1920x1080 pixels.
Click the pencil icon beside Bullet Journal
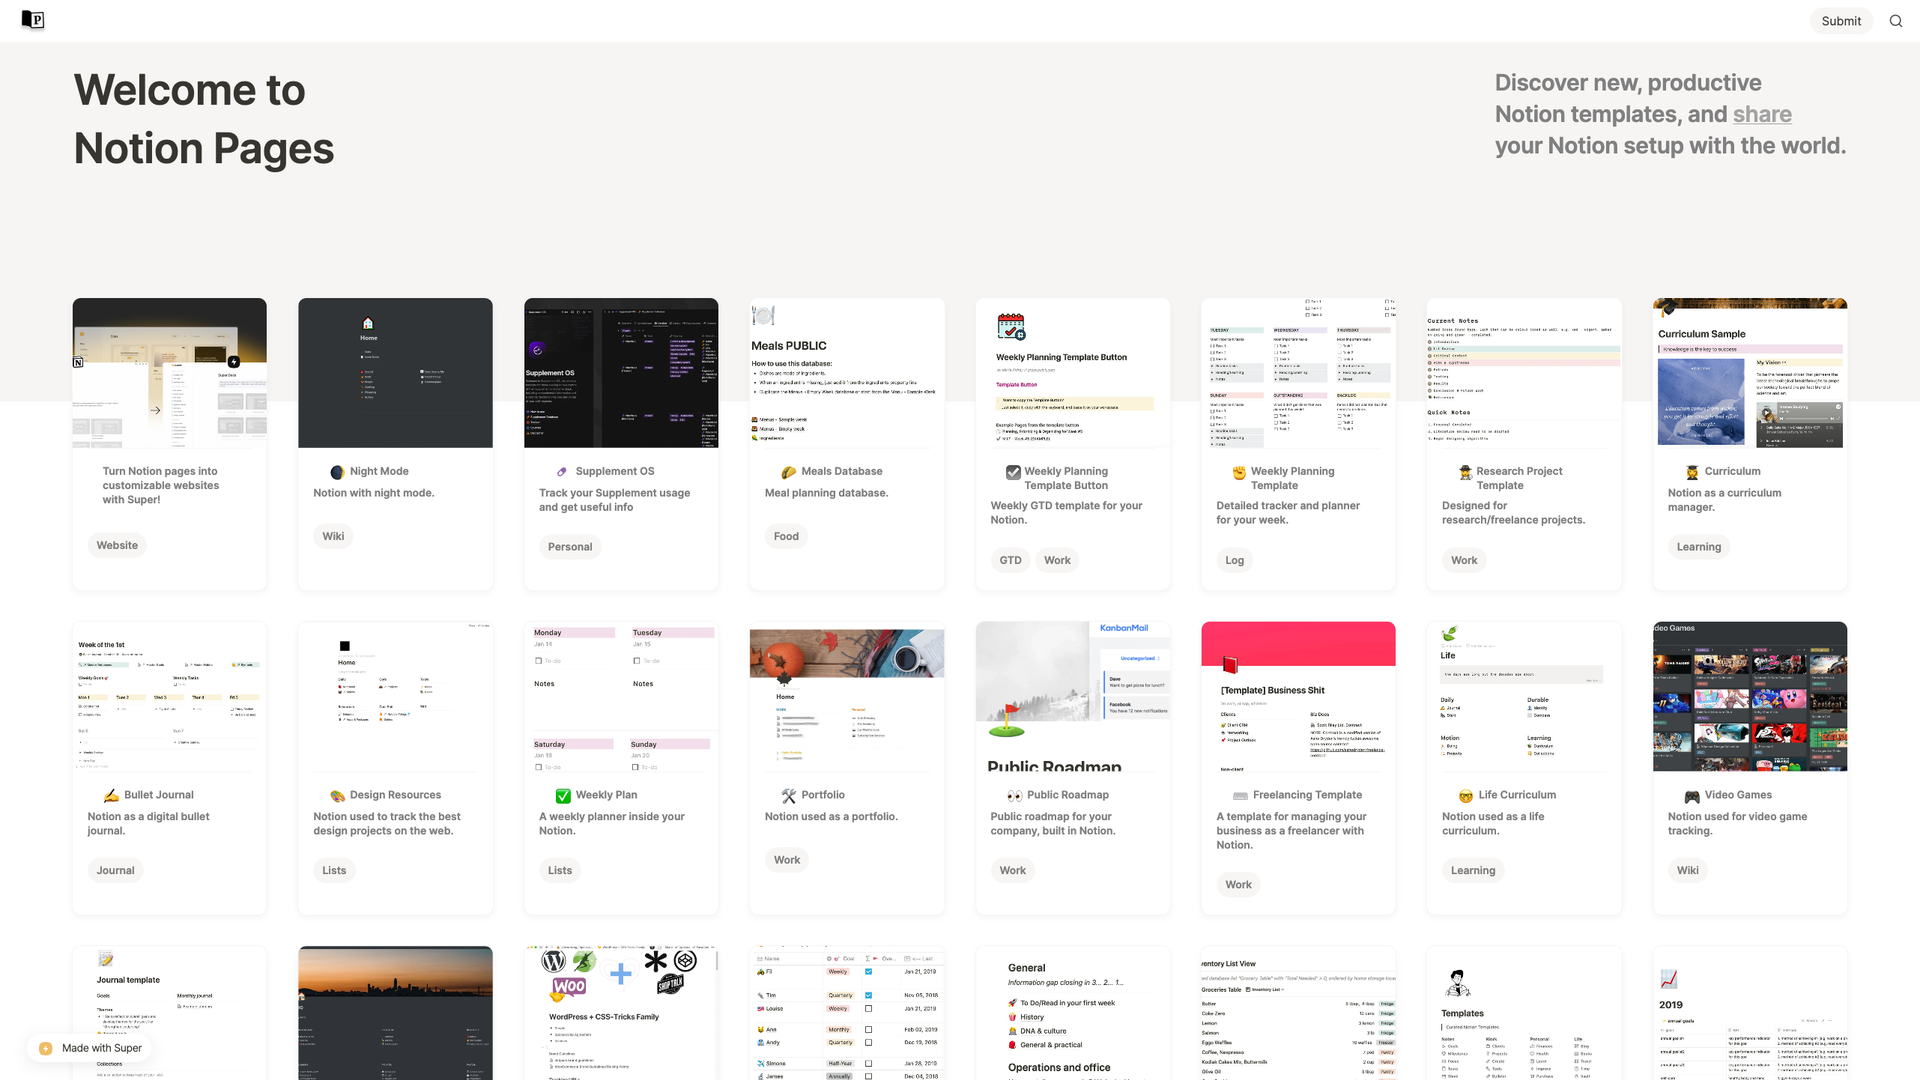pyautogui.click(x=112, y=794)
